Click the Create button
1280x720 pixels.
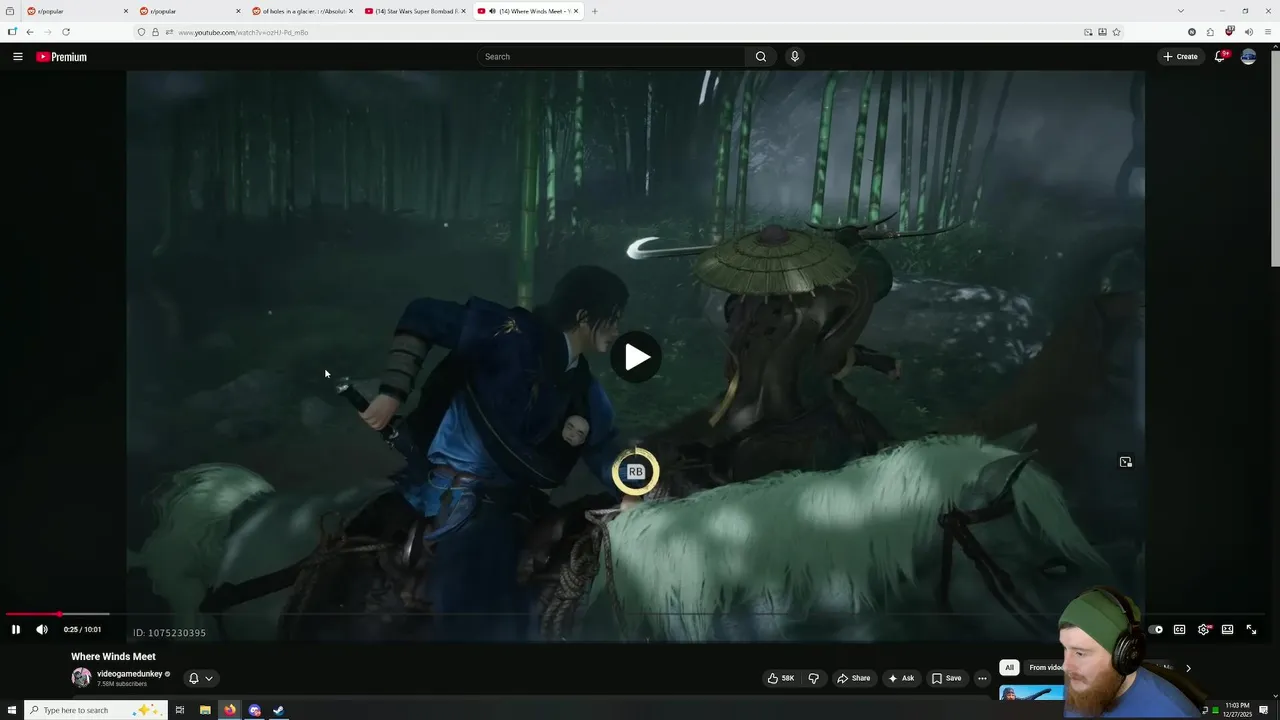[x=1180, y=57]
